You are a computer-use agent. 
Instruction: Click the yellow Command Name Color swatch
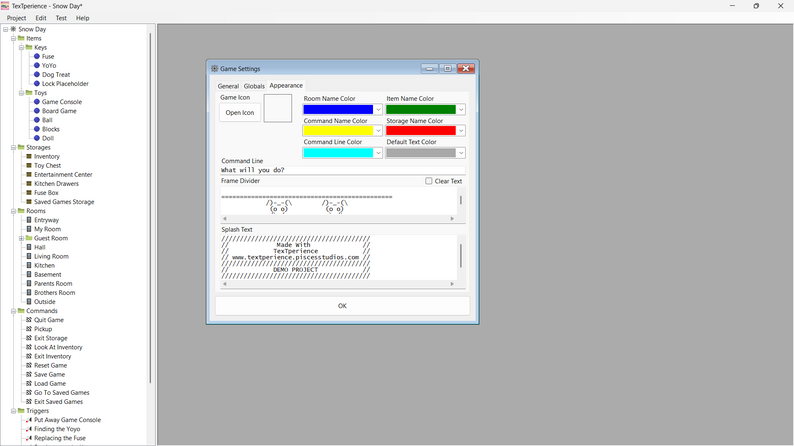(x=338, y=131)
